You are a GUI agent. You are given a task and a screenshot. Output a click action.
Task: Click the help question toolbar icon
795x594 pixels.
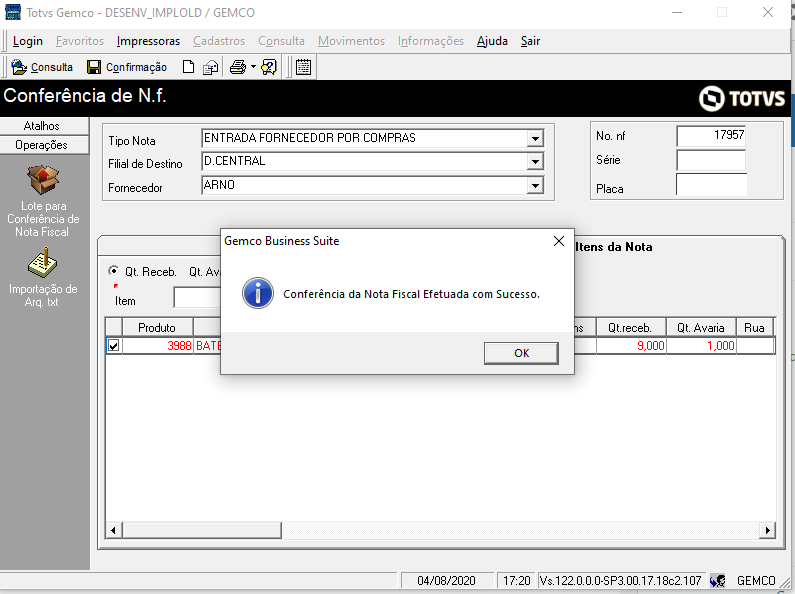(x=269, y=67)
